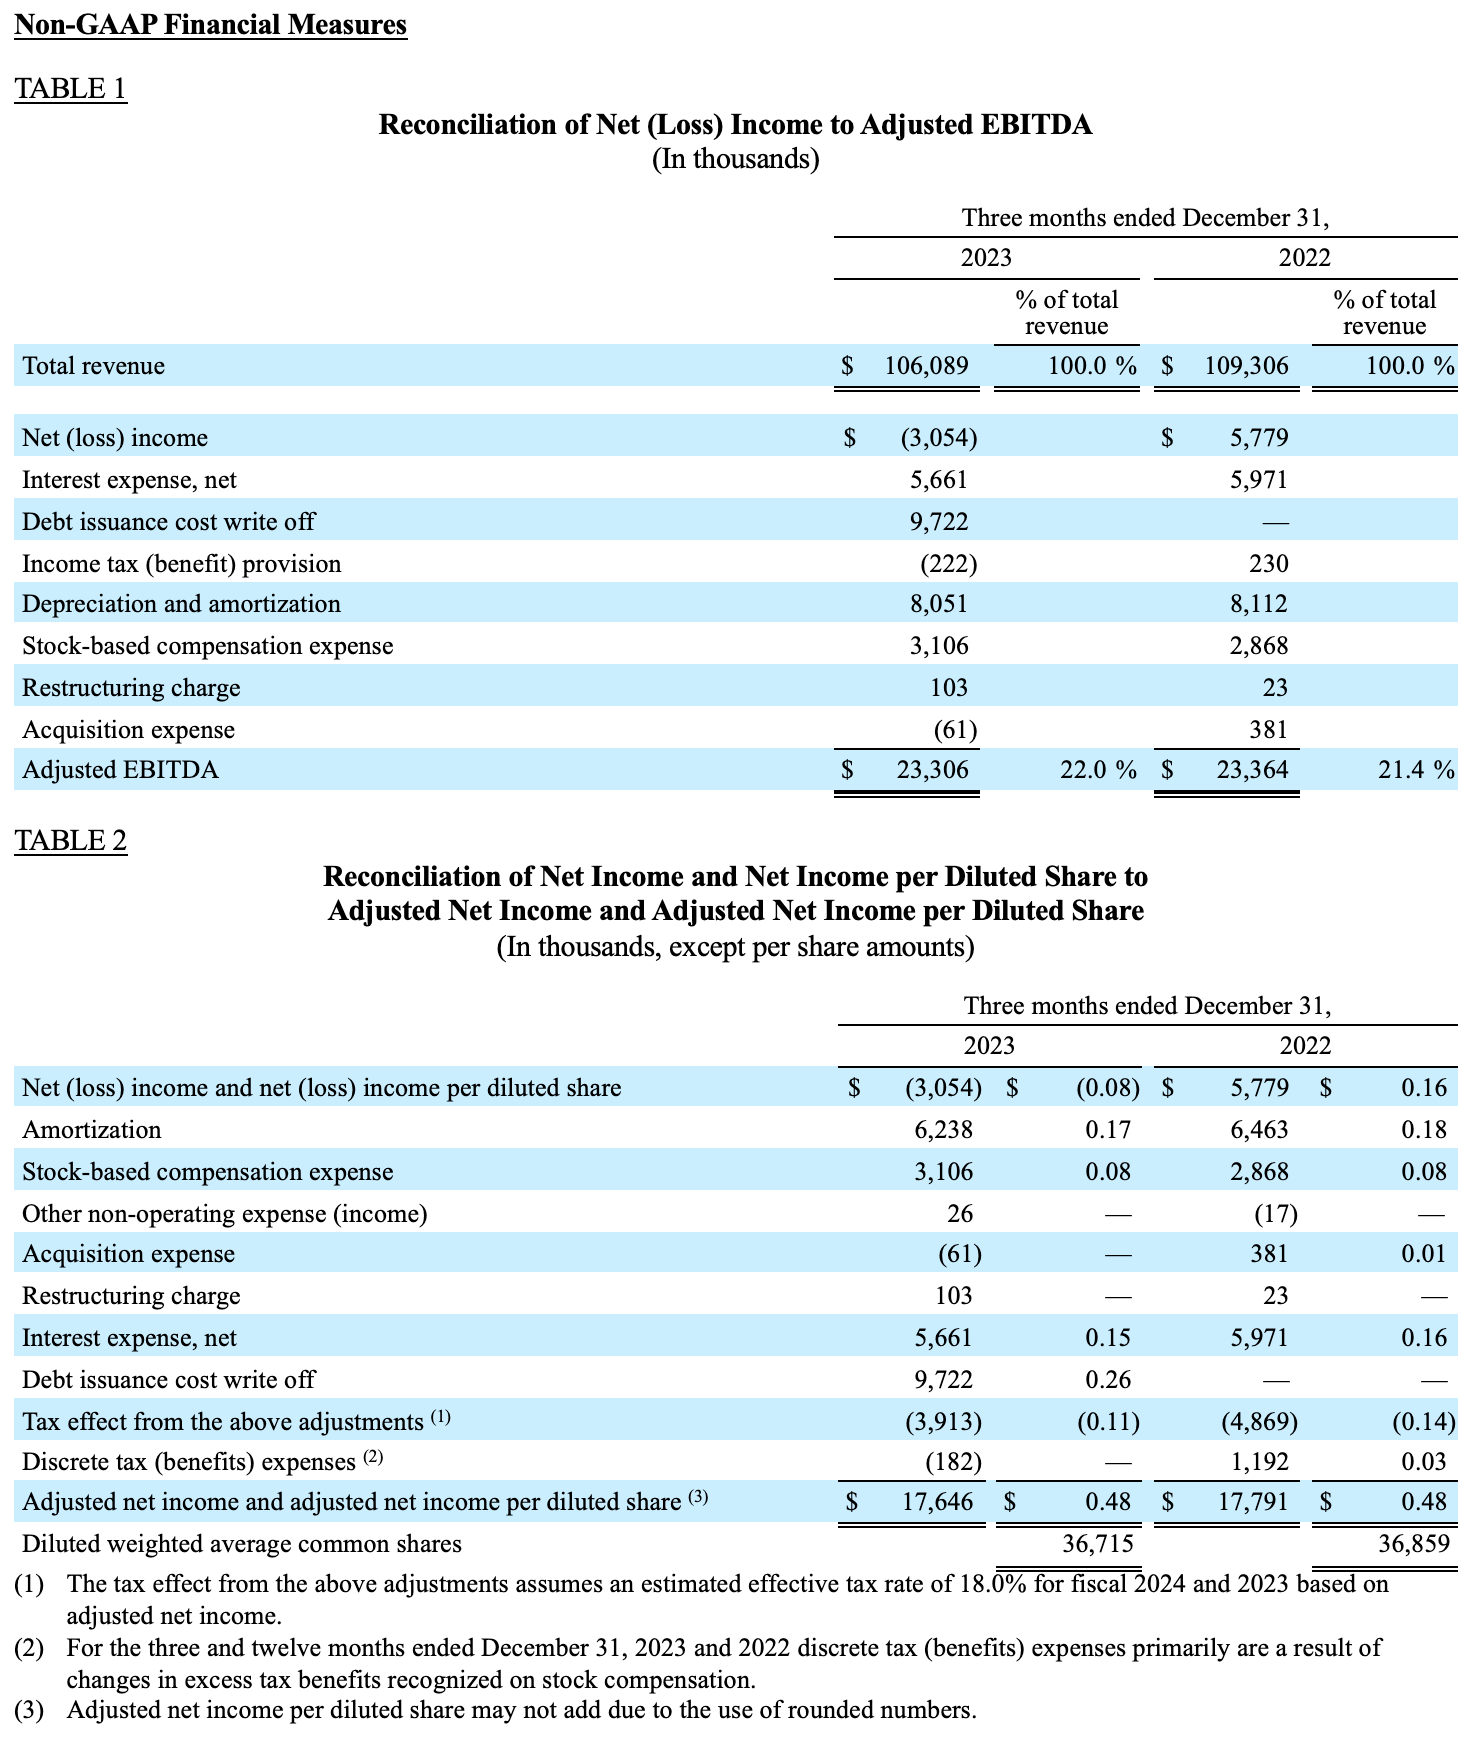Image resolution: width=1472 pixels, height=1754 pixels.
Task: Click Total revenue value 109,306
Action: (x=1246, y=366)
